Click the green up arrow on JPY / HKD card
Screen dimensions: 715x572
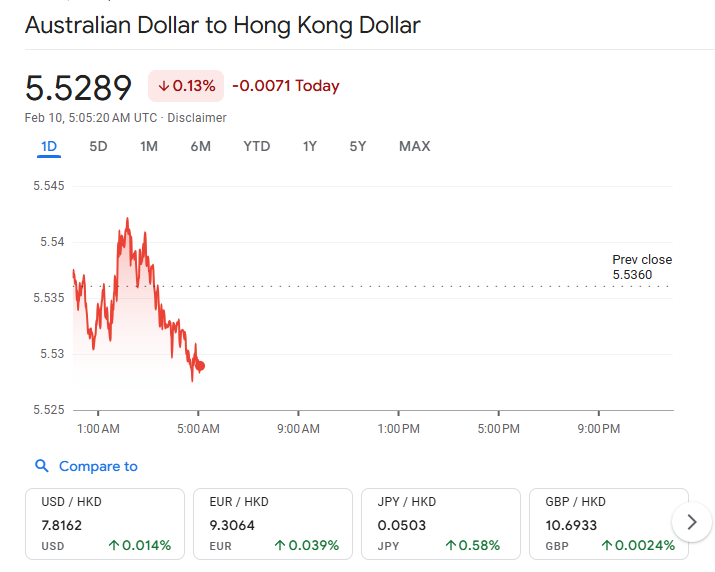451,546
